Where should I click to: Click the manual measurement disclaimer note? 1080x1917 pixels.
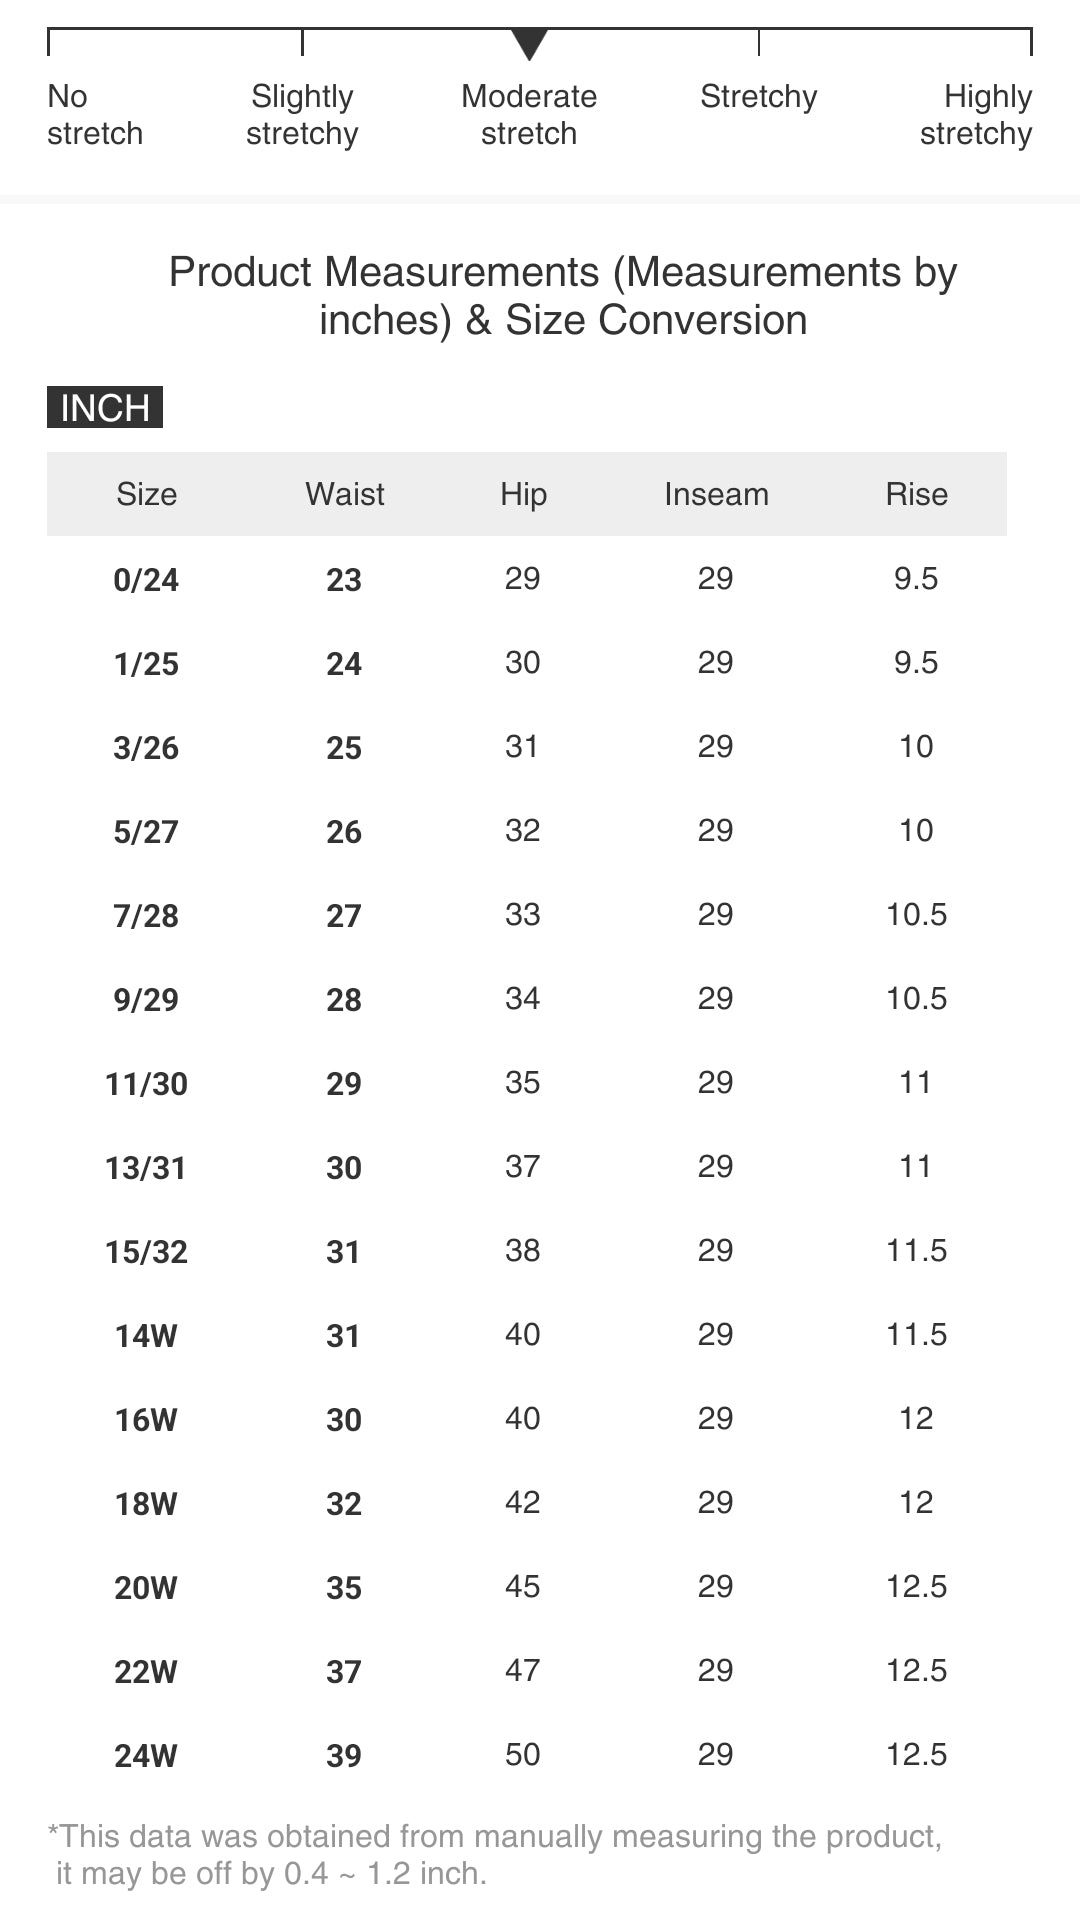click(x=495, y=1854)
